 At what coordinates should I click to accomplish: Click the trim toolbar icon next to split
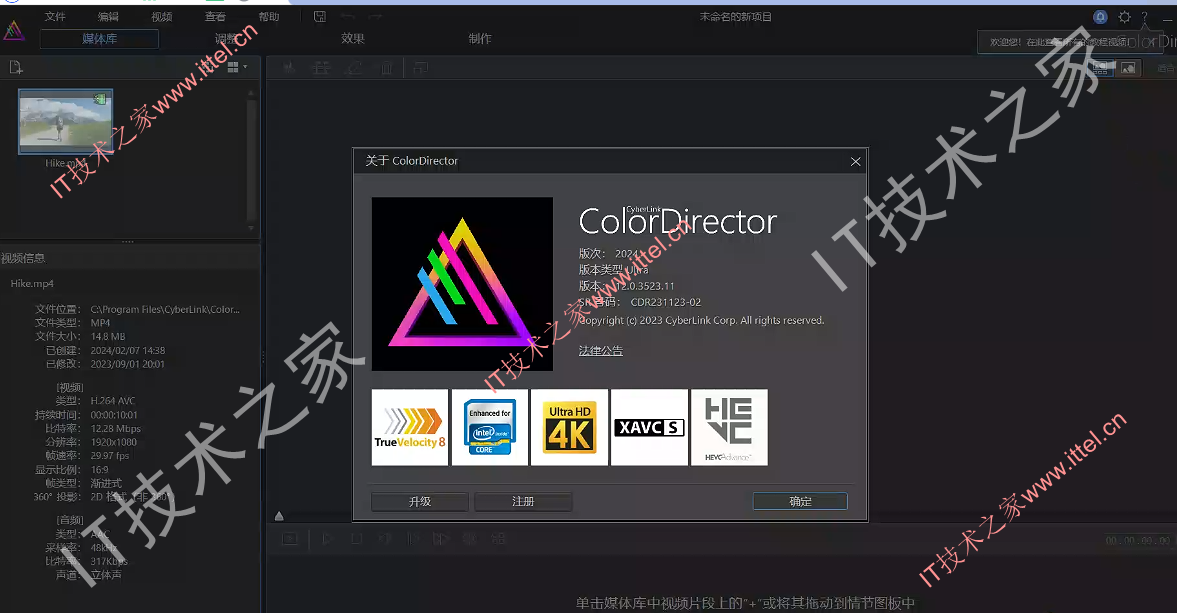click(321, 68)
